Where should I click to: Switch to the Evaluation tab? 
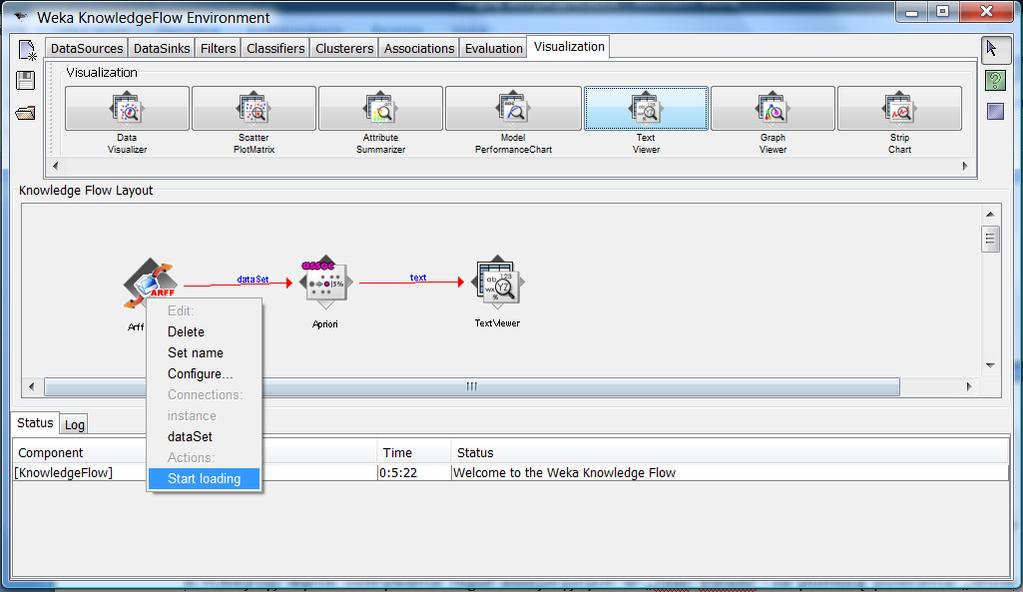(494, 48)
